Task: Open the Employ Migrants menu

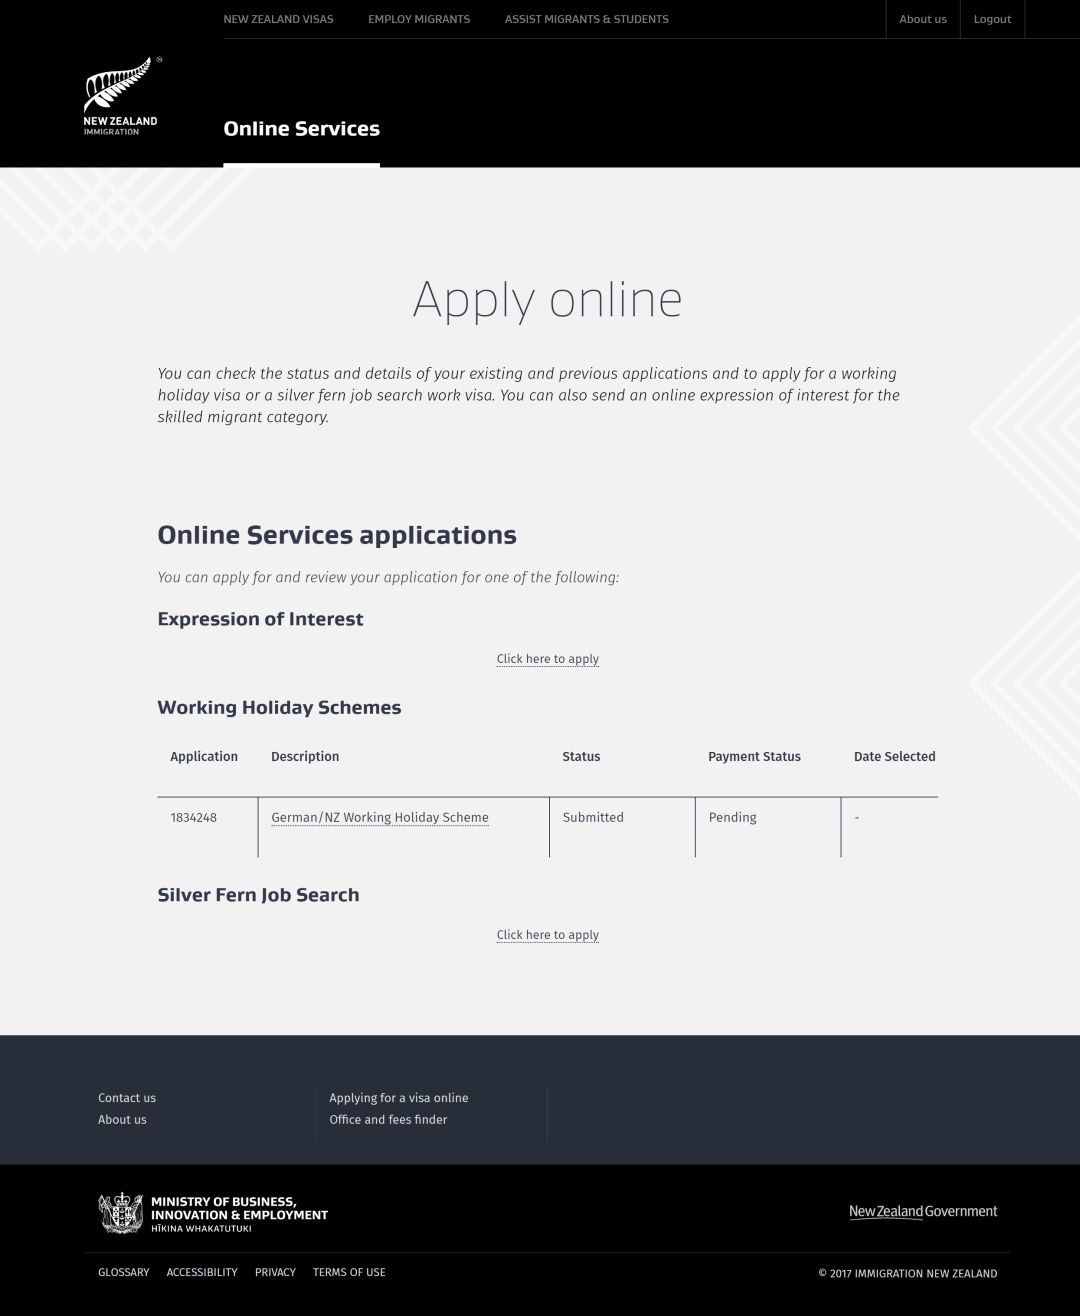Action: 419,19
